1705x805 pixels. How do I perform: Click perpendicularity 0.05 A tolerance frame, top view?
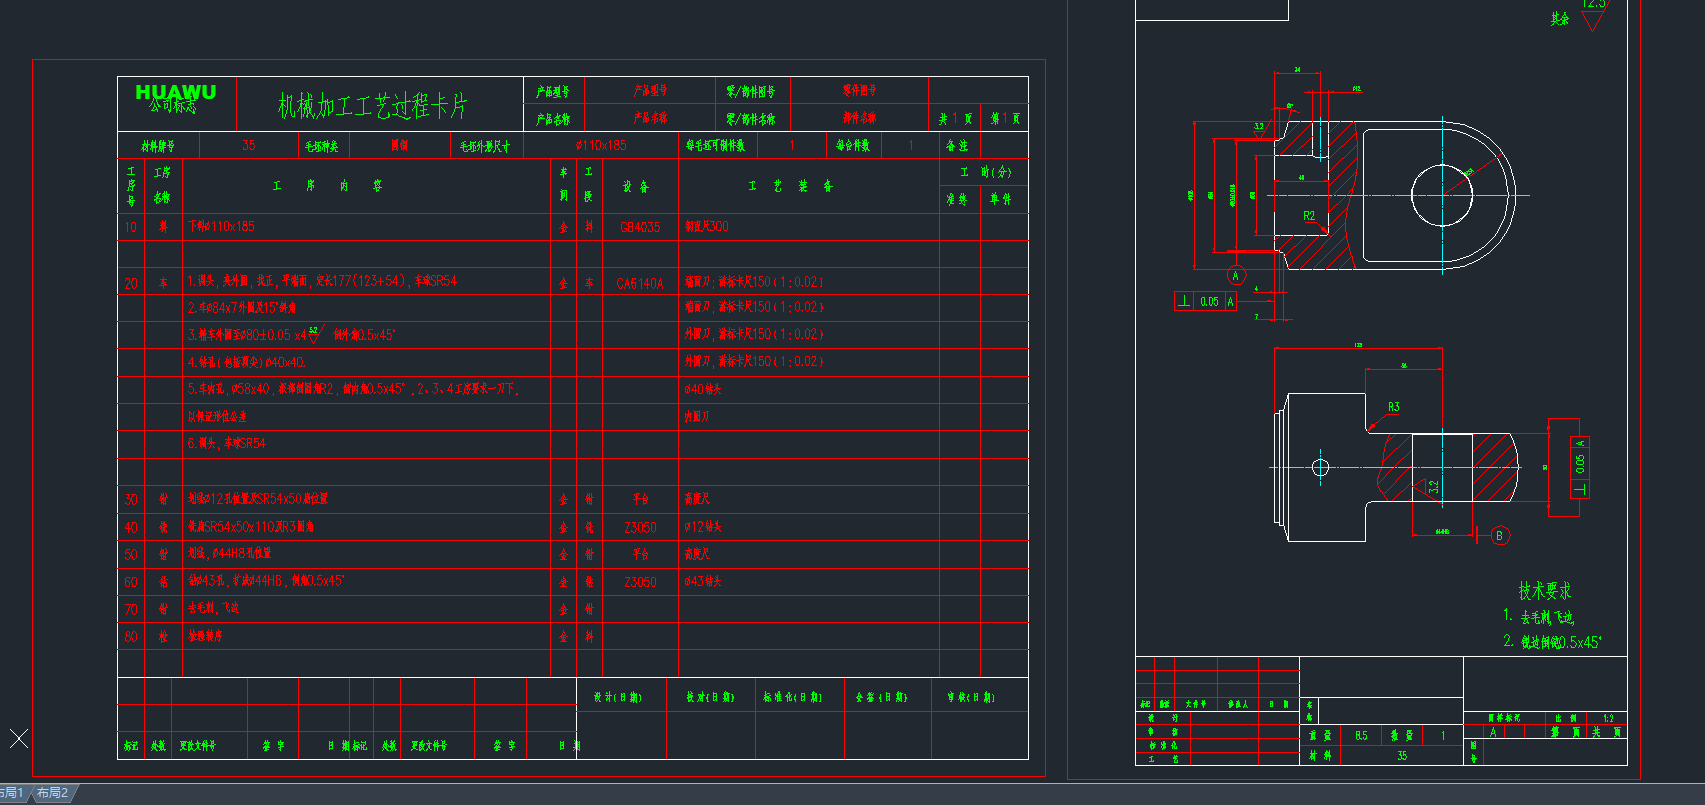pos(1205,301)
